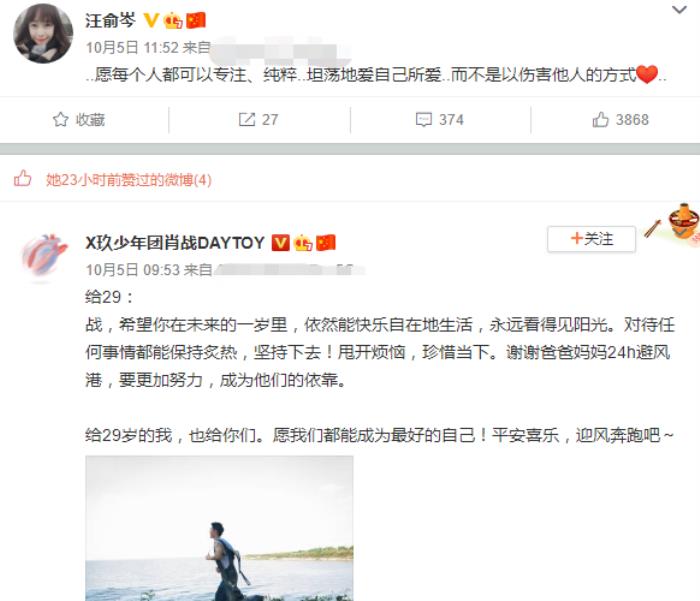Click the orange V verified badge beside 汪俞岑

click(151, 20)
